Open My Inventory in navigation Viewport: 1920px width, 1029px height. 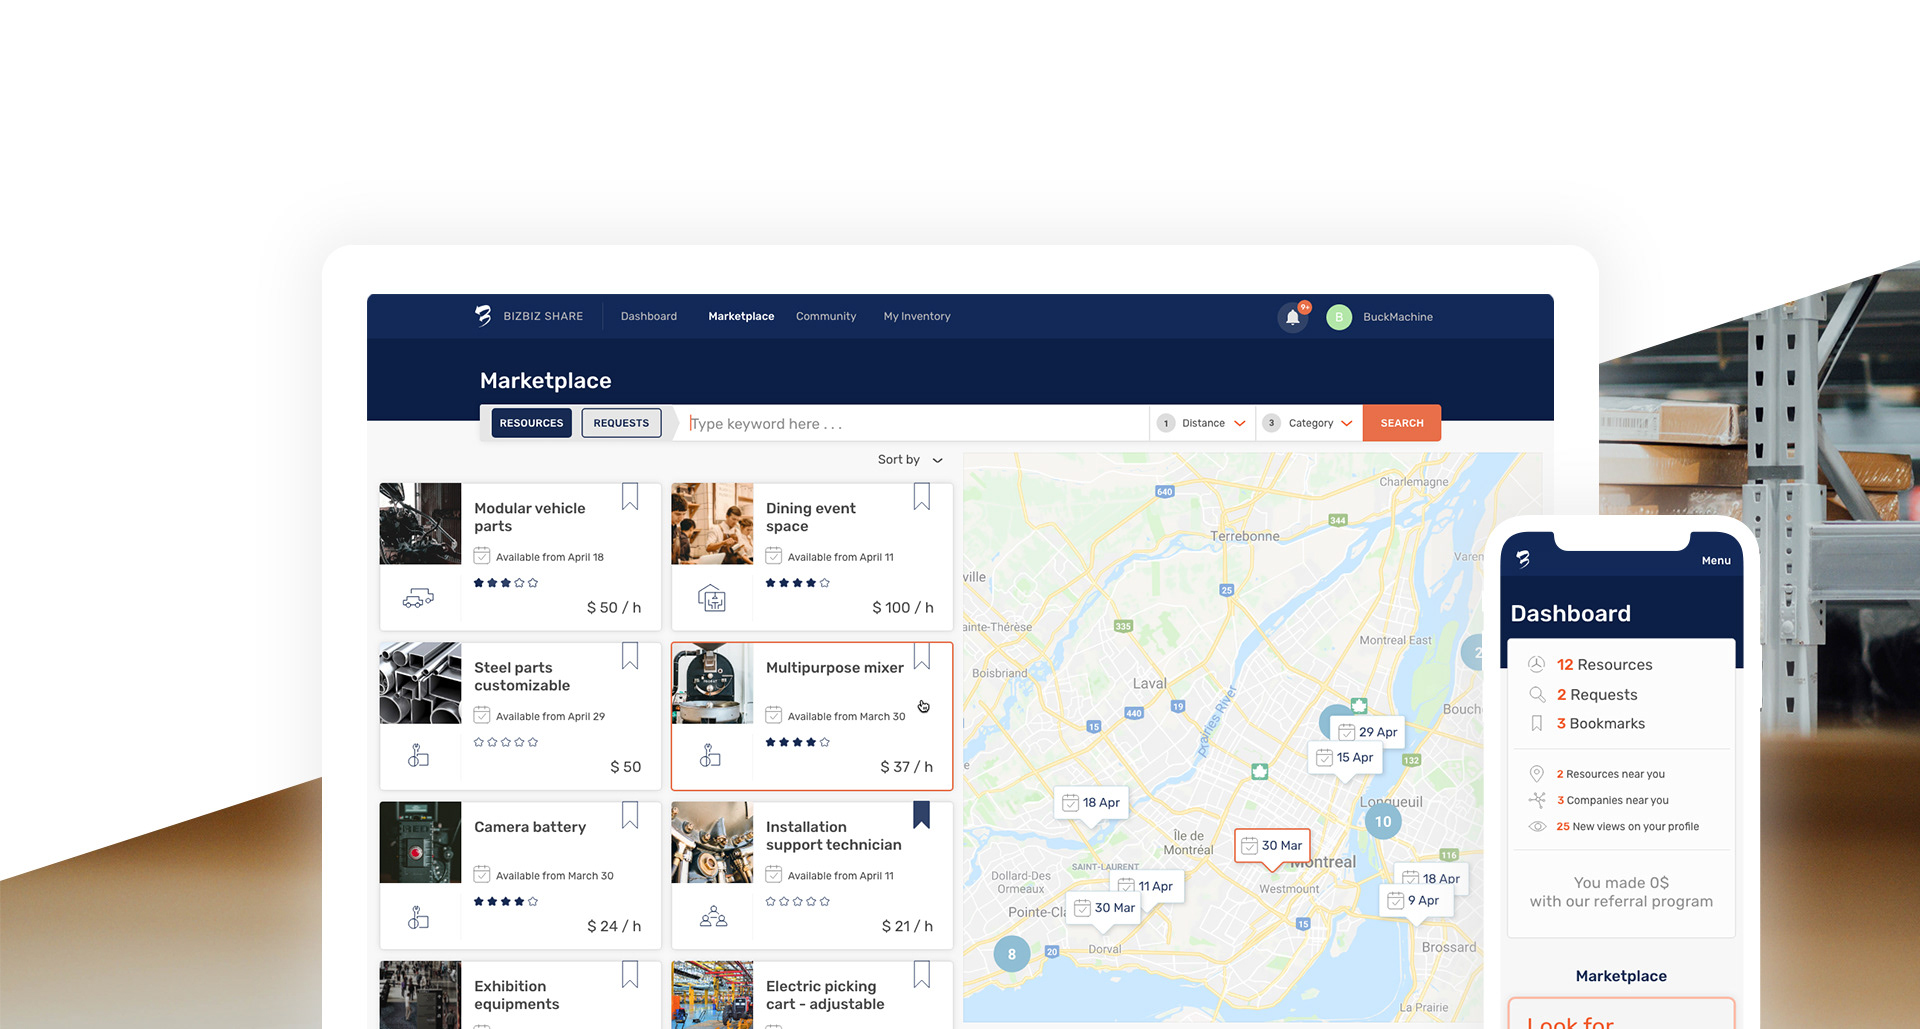click(x=917, y=316)
